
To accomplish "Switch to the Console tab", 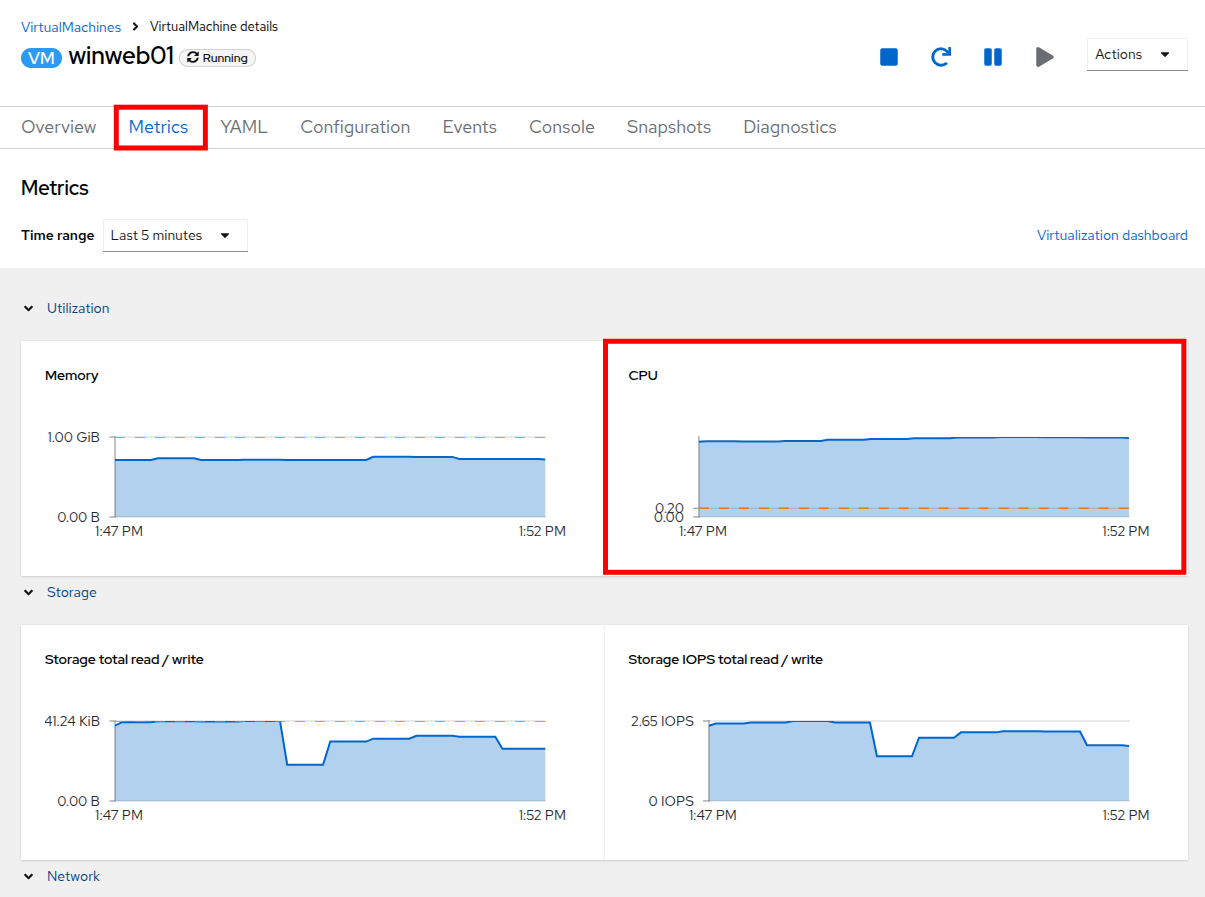I will click(x=561, y=127).
